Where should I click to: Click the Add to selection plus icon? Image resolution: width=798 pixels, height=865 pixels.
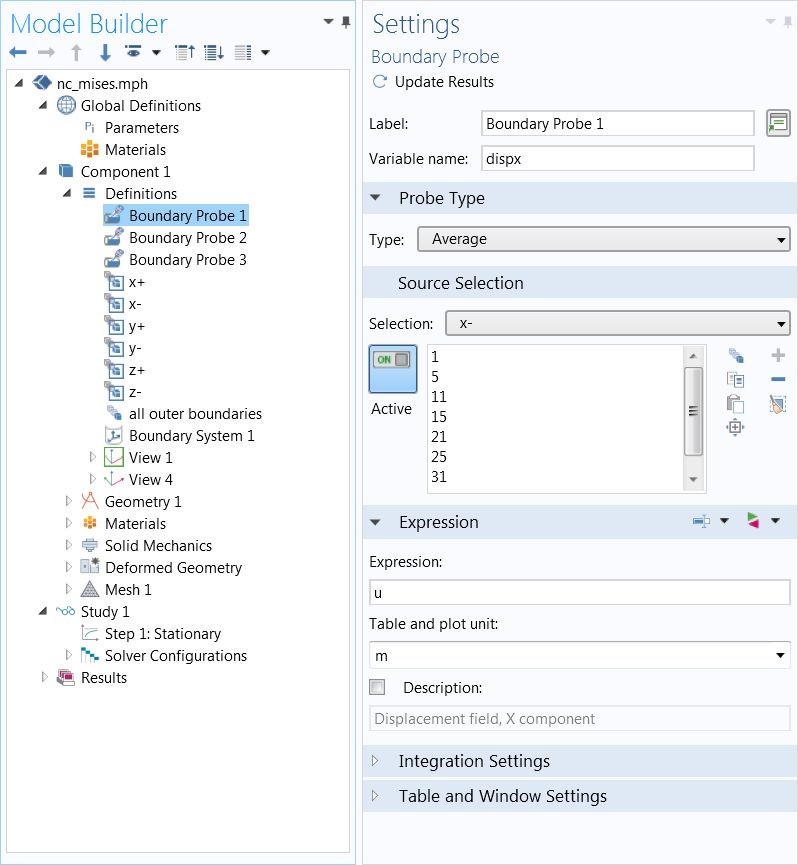coord(778,355)
